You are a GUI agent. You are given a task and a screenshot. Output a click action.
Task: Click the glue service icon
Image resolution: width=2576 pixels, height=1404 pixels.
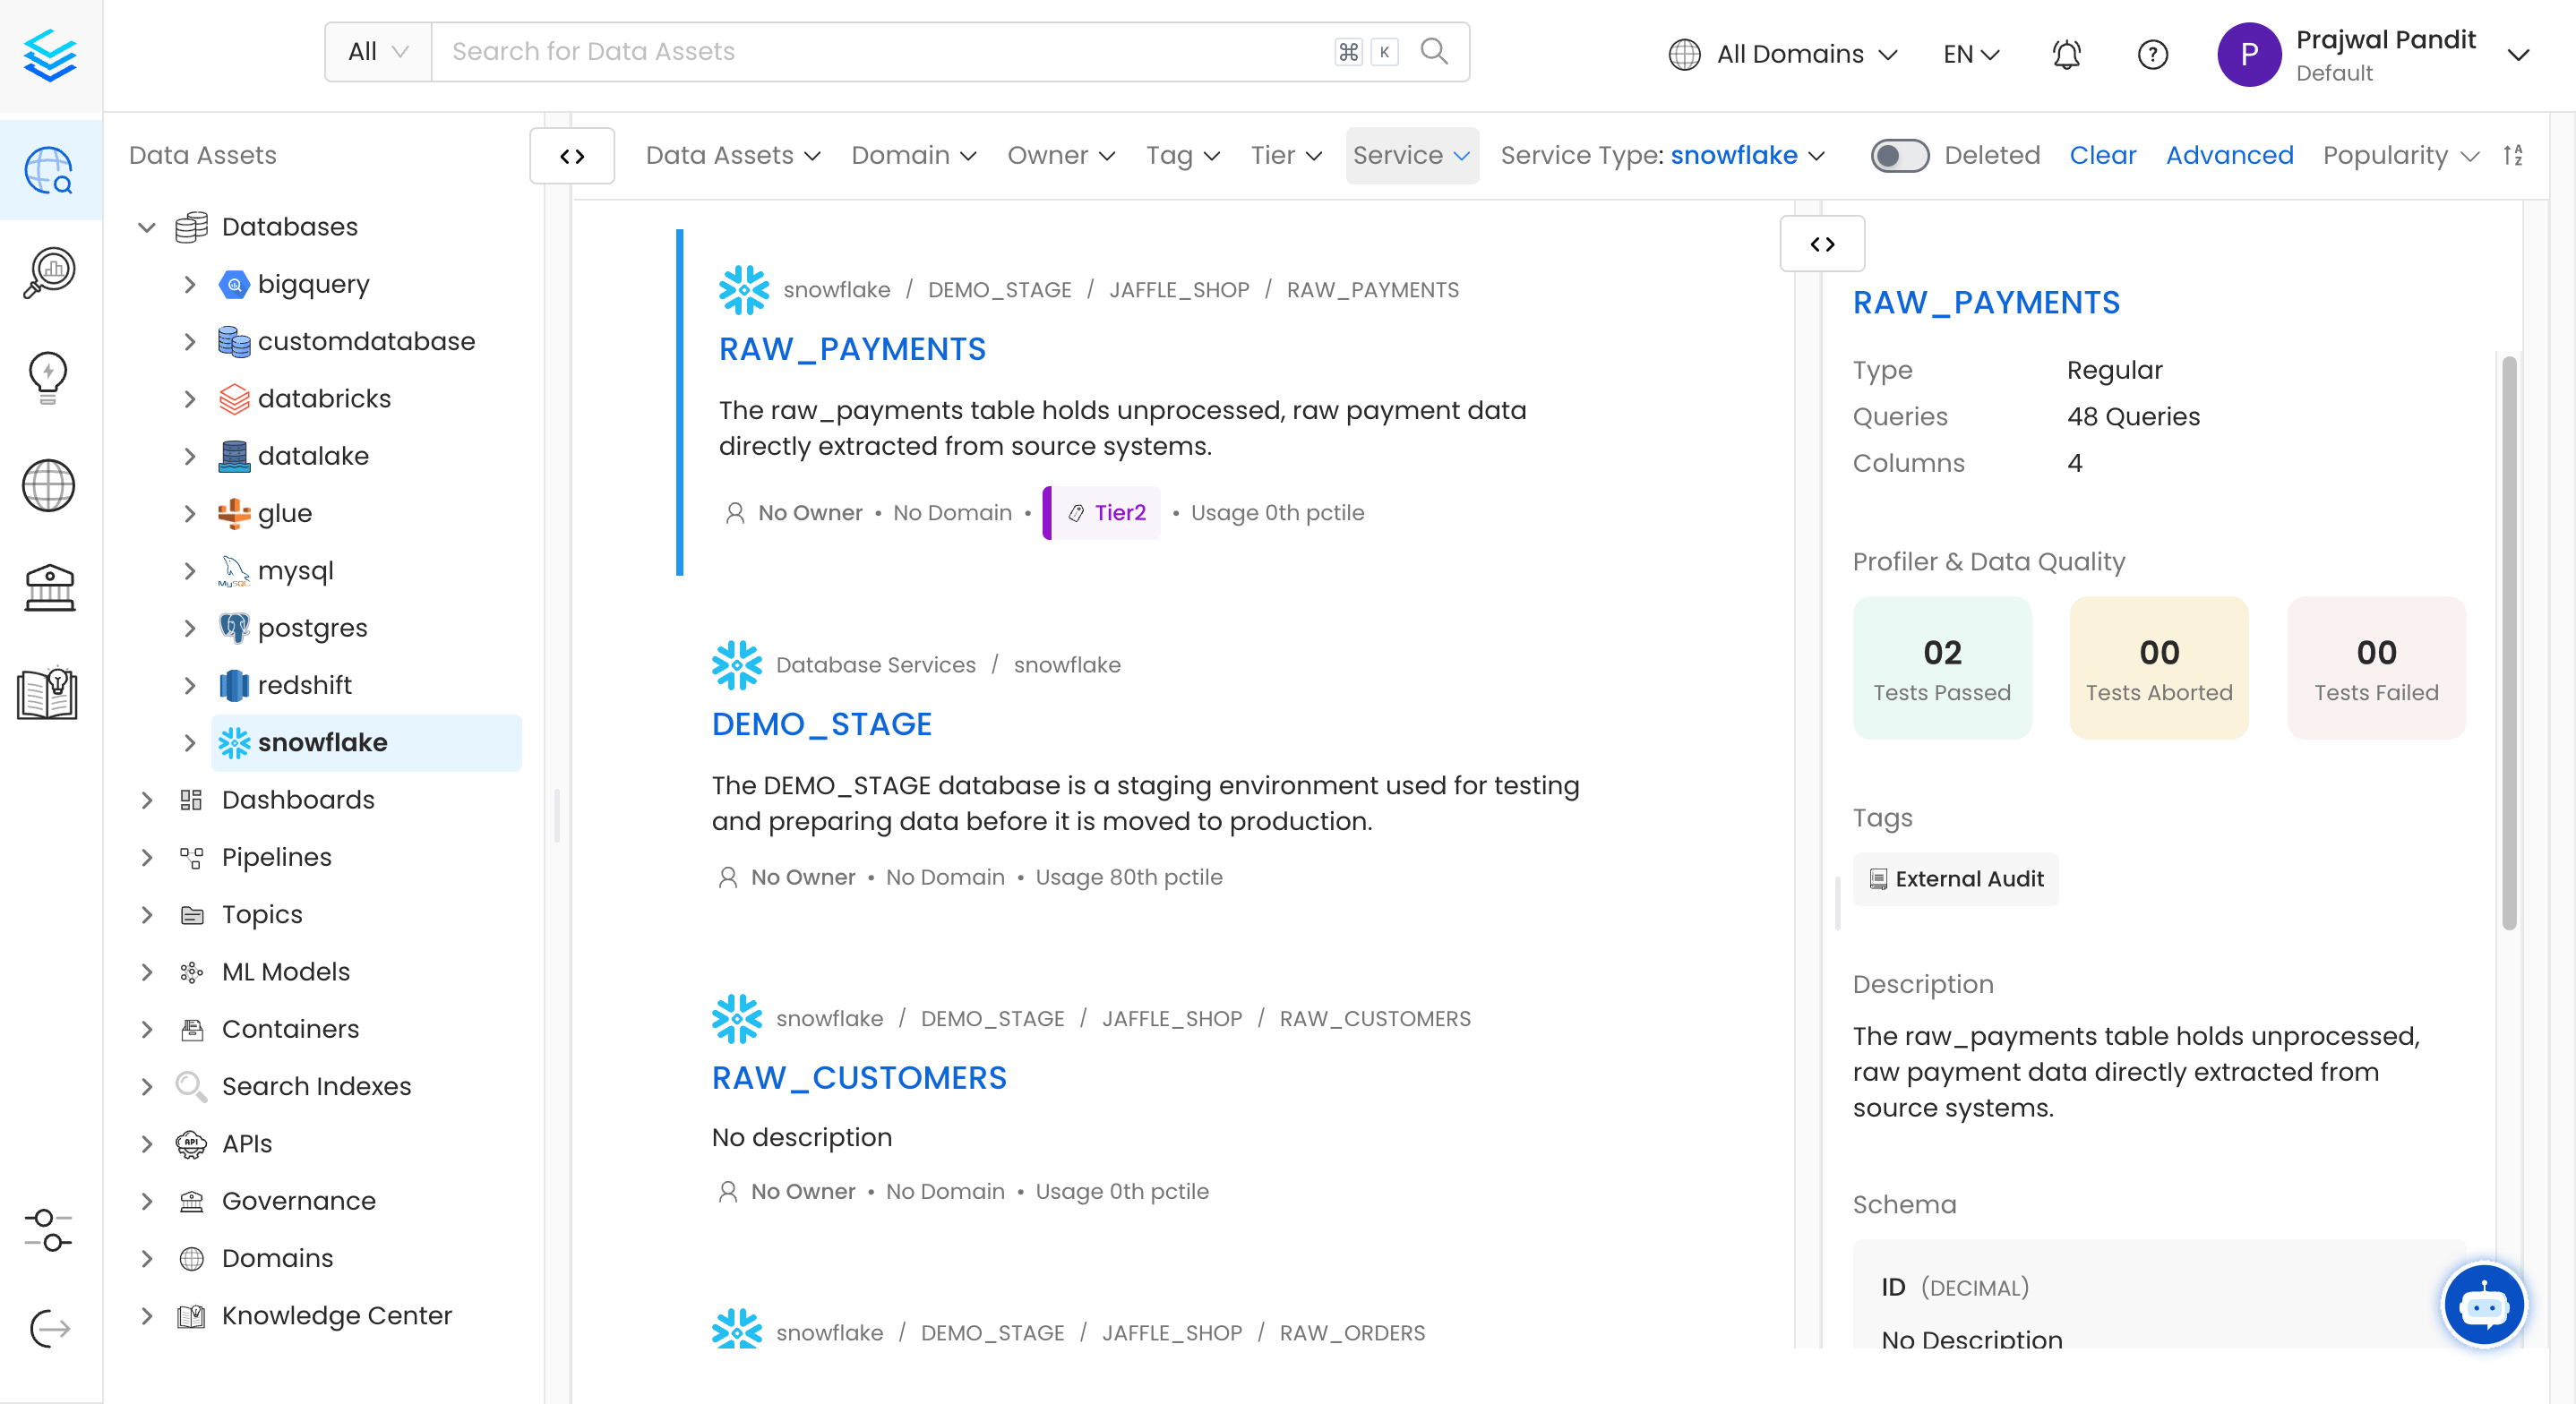coord(234,514)
